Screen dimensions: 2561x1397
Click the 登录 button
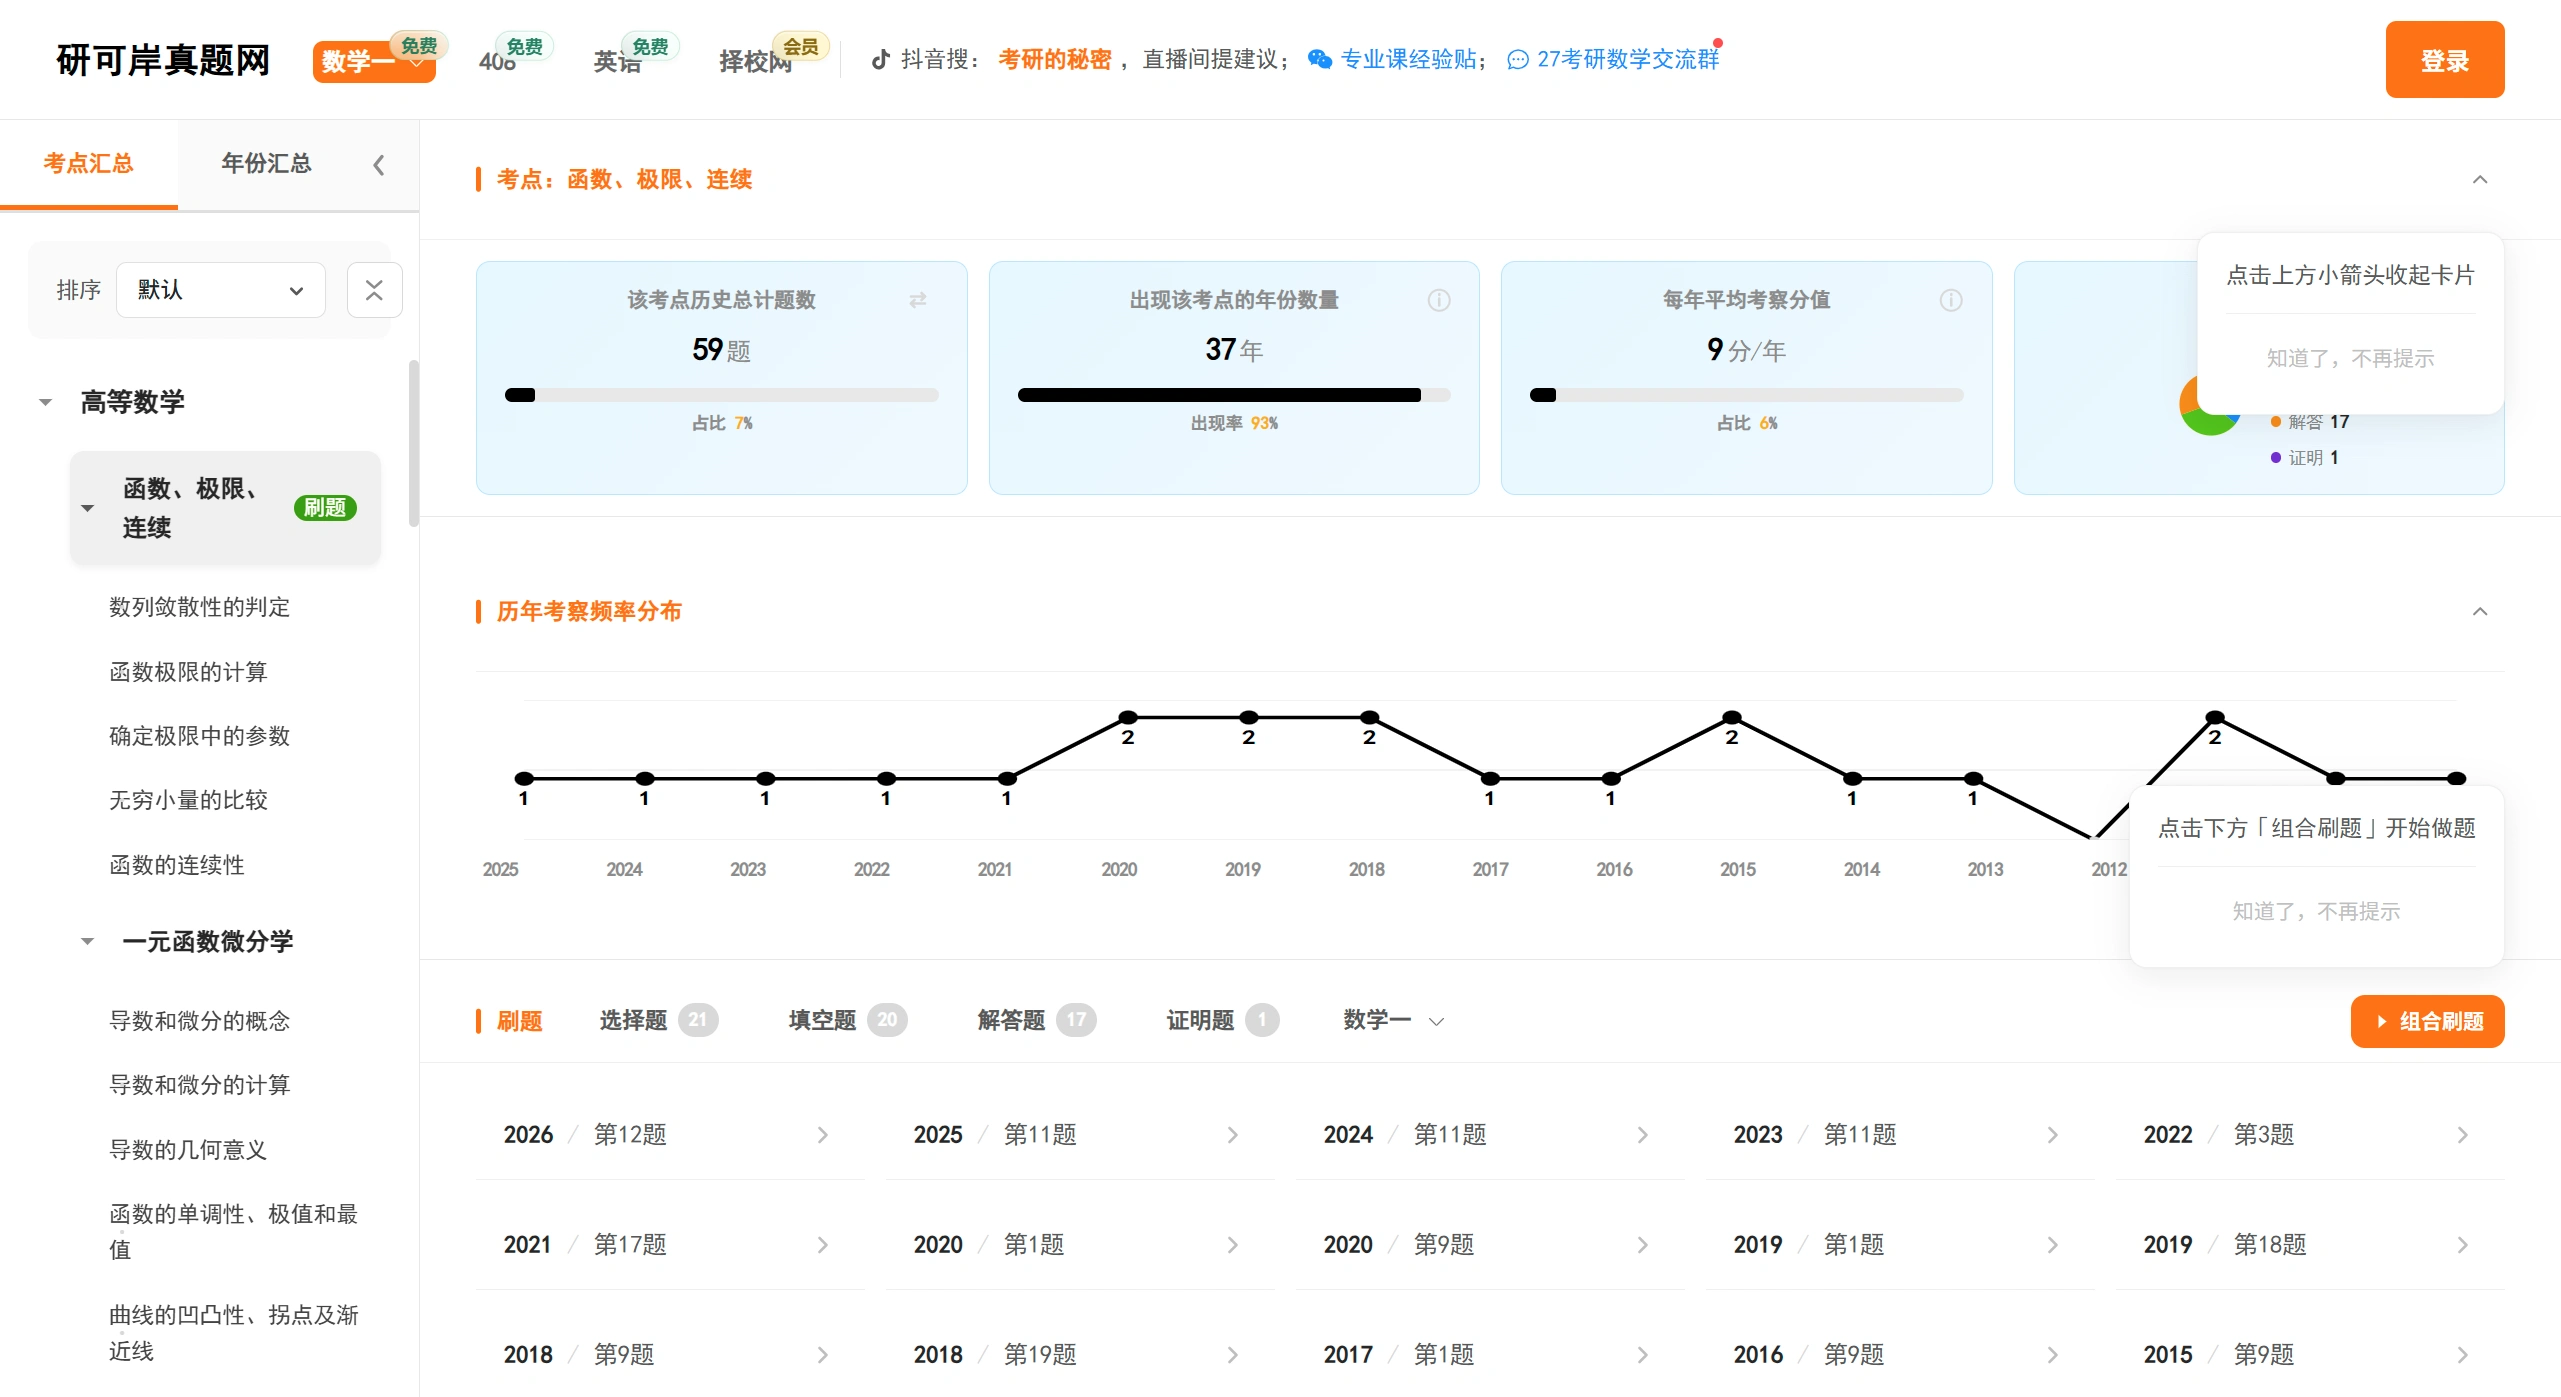[x=2444, y=60]
